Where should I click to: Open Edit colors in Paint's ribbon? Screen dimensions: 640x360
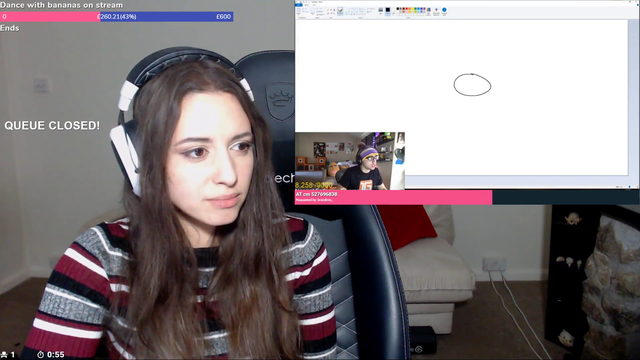429,11
